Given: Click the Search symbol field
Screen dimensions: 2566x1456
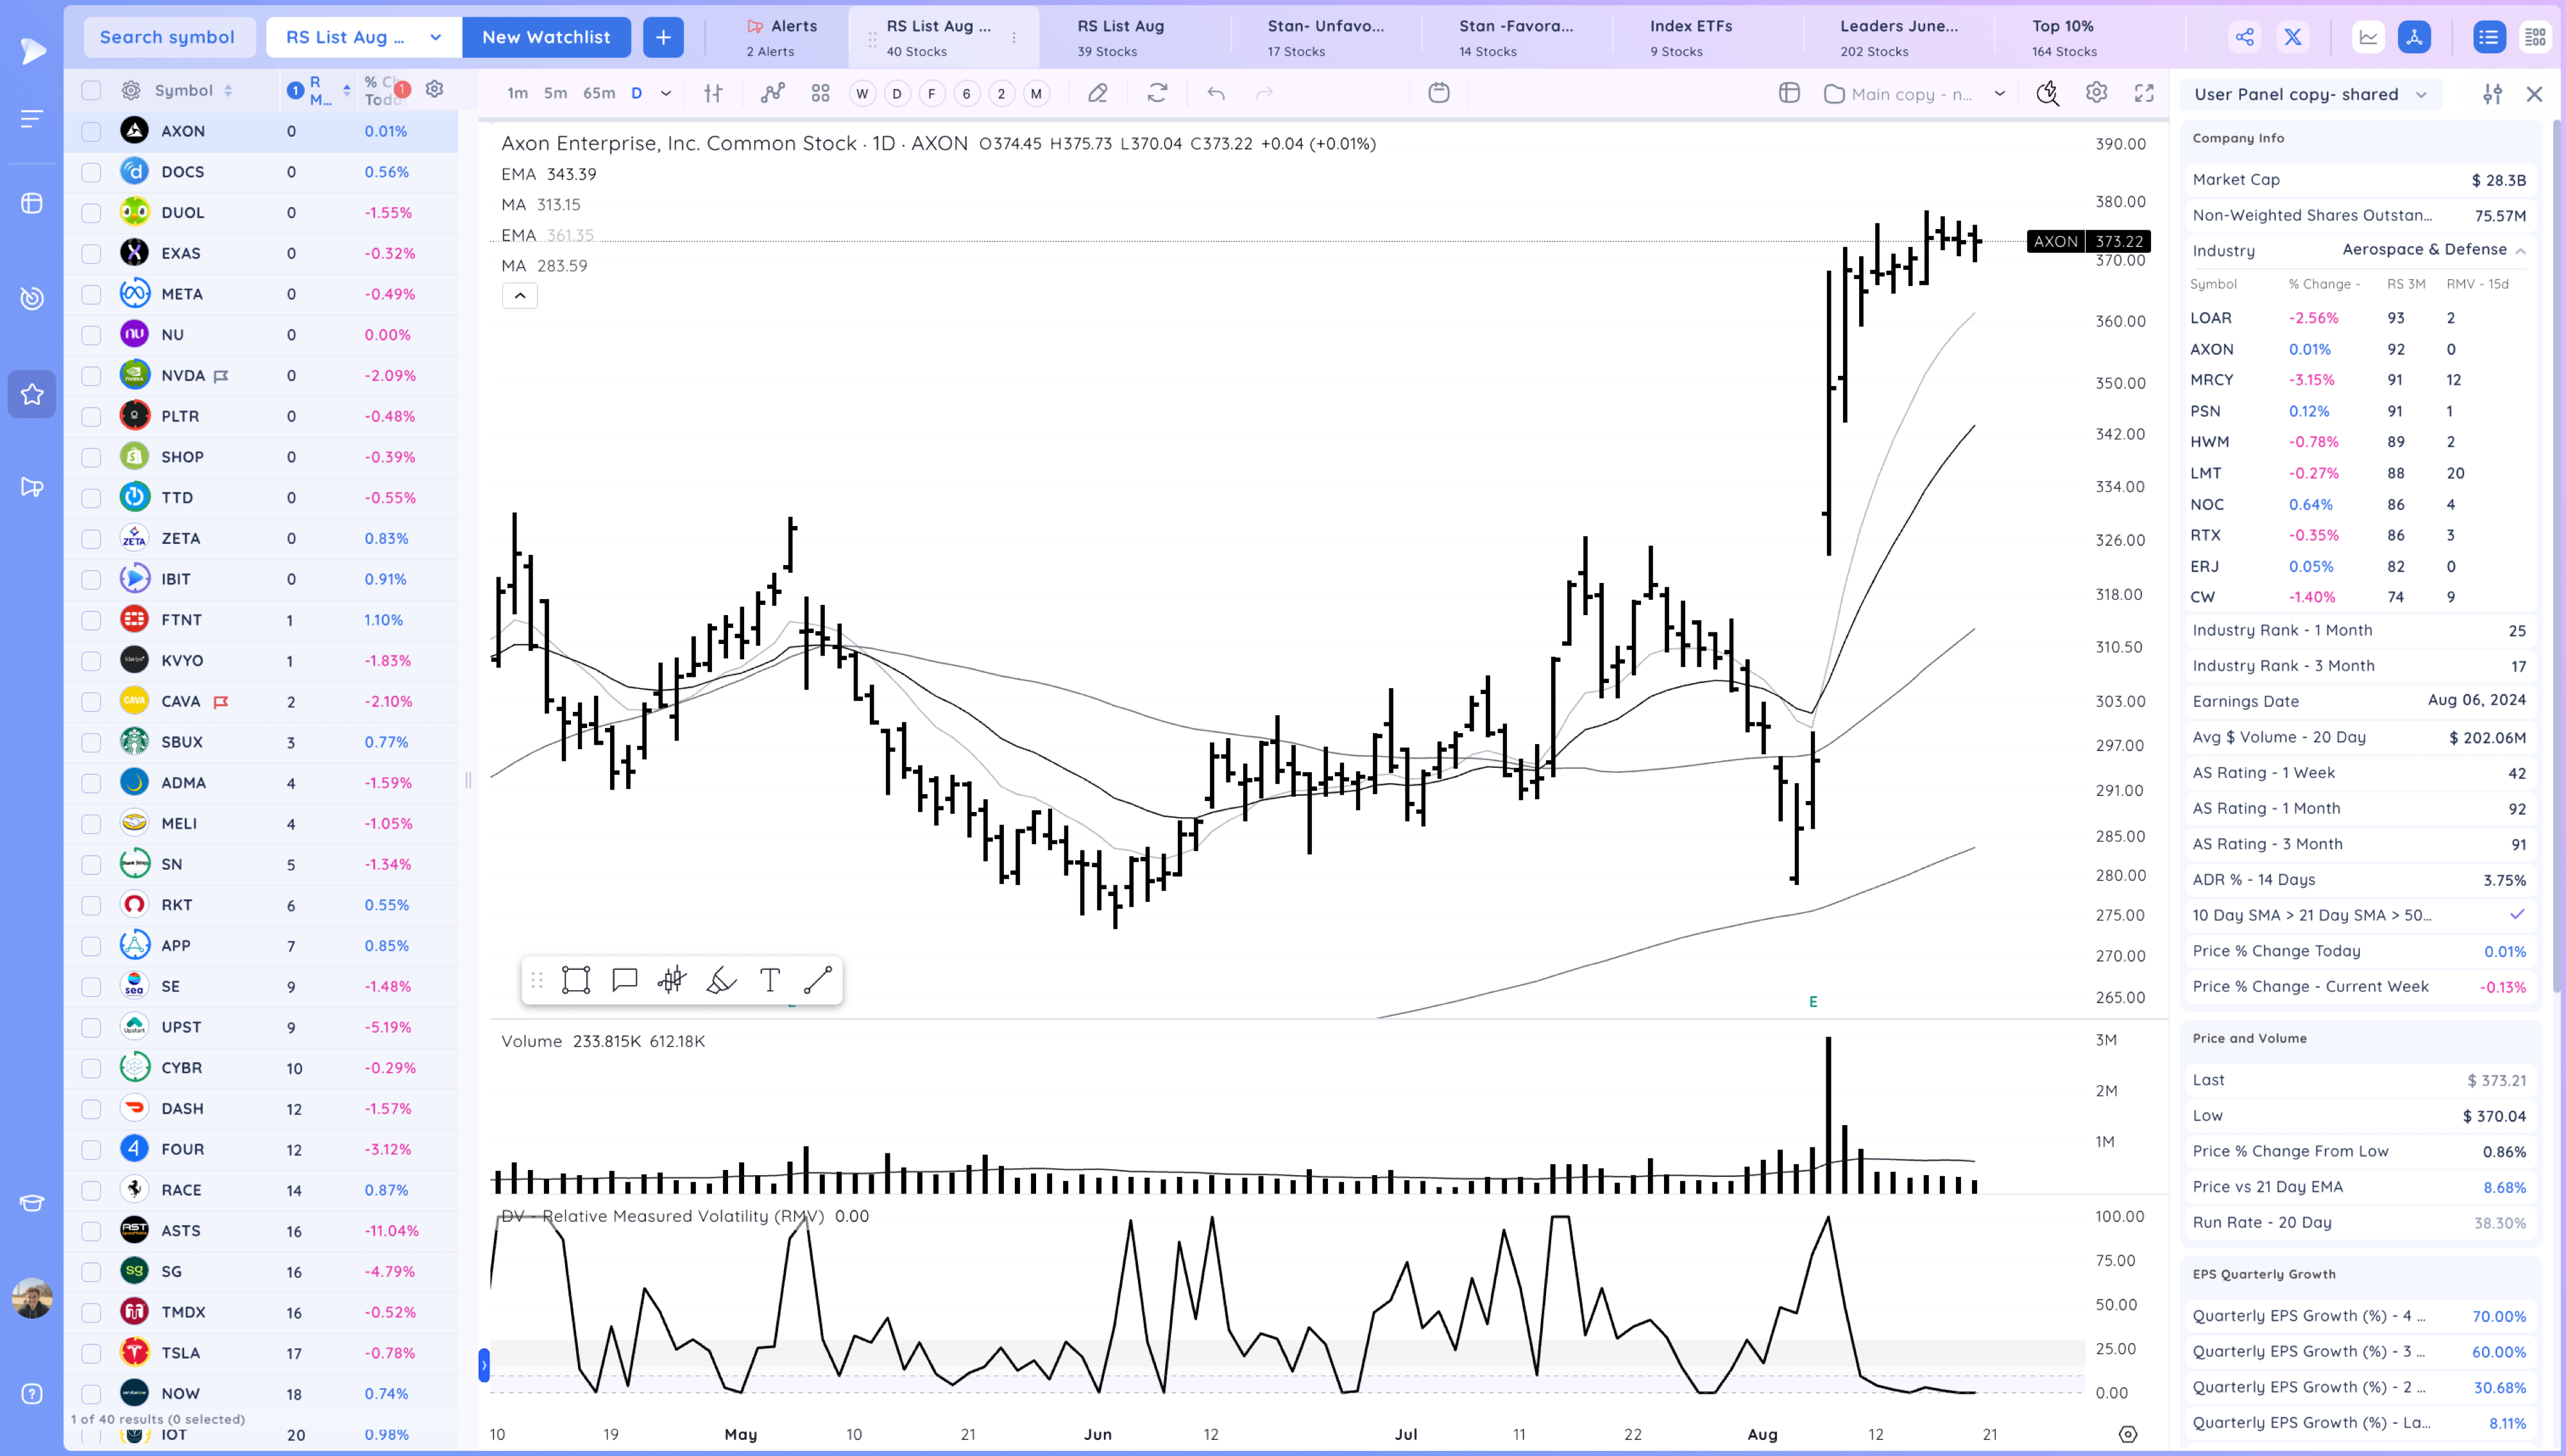Looking at the screenshot, I should [167, 37].
